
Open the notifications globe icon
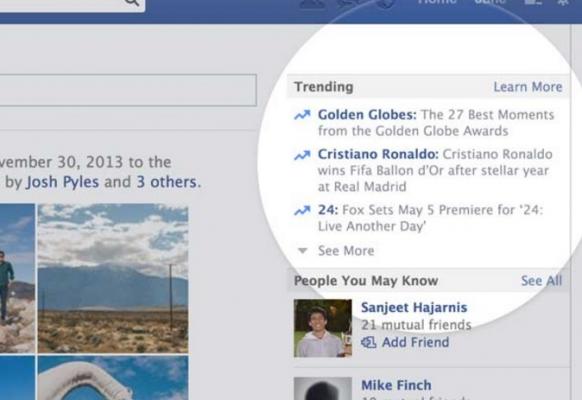[386, 3]
